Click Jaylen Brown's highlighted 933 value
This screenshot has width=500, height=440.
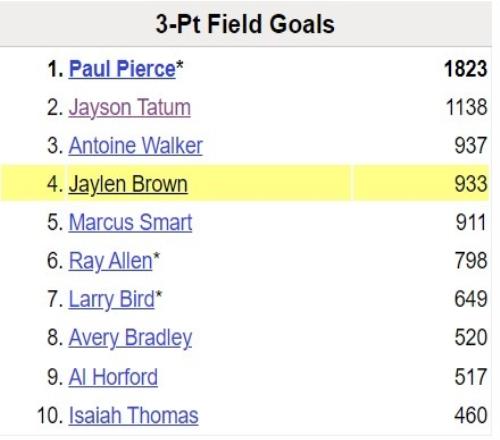pyautogui.click(x=471, y=184)
